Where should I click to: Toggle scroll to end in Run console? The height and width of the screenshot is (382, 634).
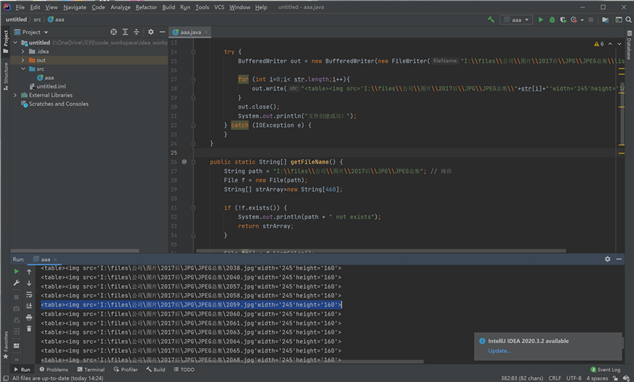point(29,306)
